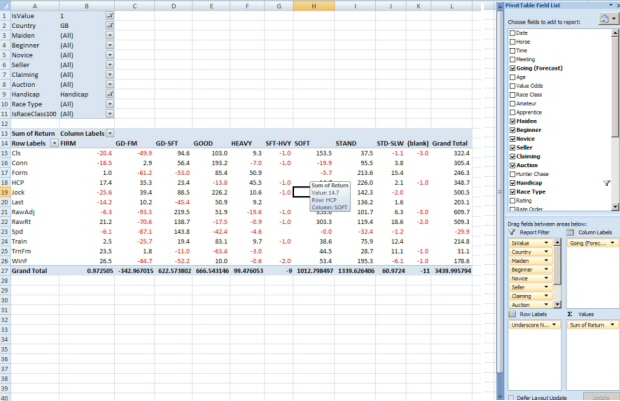Click the funnel icon beside Handicap field
Screen dimensions: 620x401
tap(607, 184)
